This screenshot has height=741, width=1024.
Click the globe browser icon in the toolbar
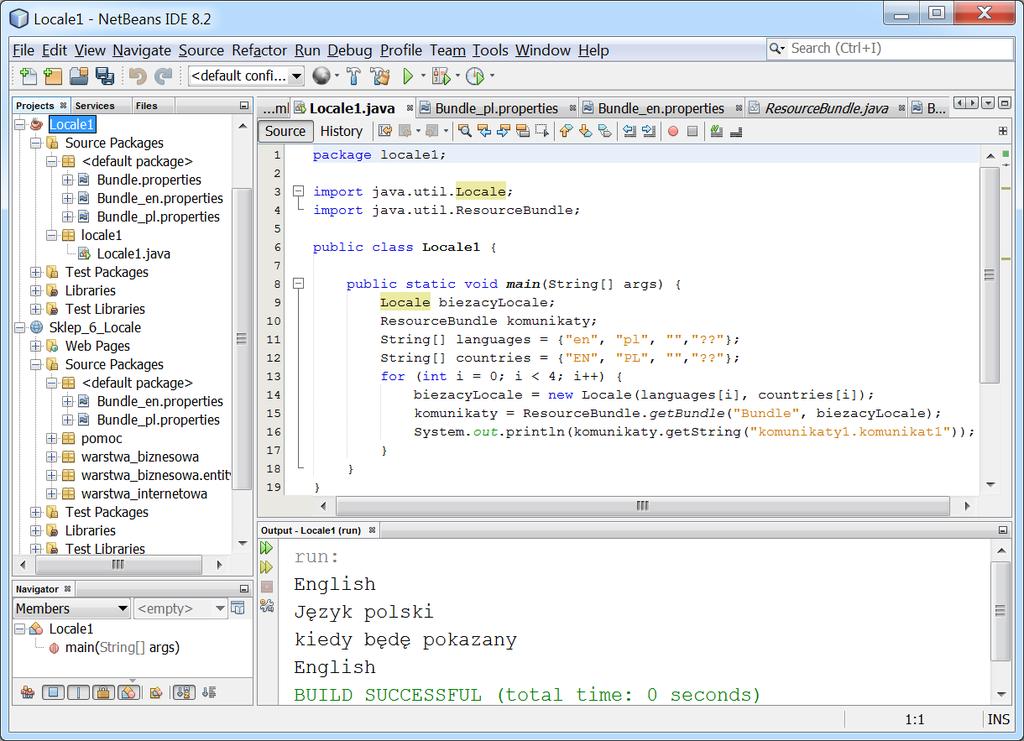click(321, 76)
